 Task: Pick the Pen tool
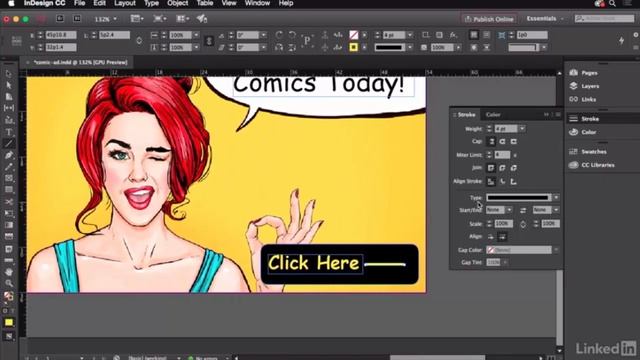coord(9,155)
